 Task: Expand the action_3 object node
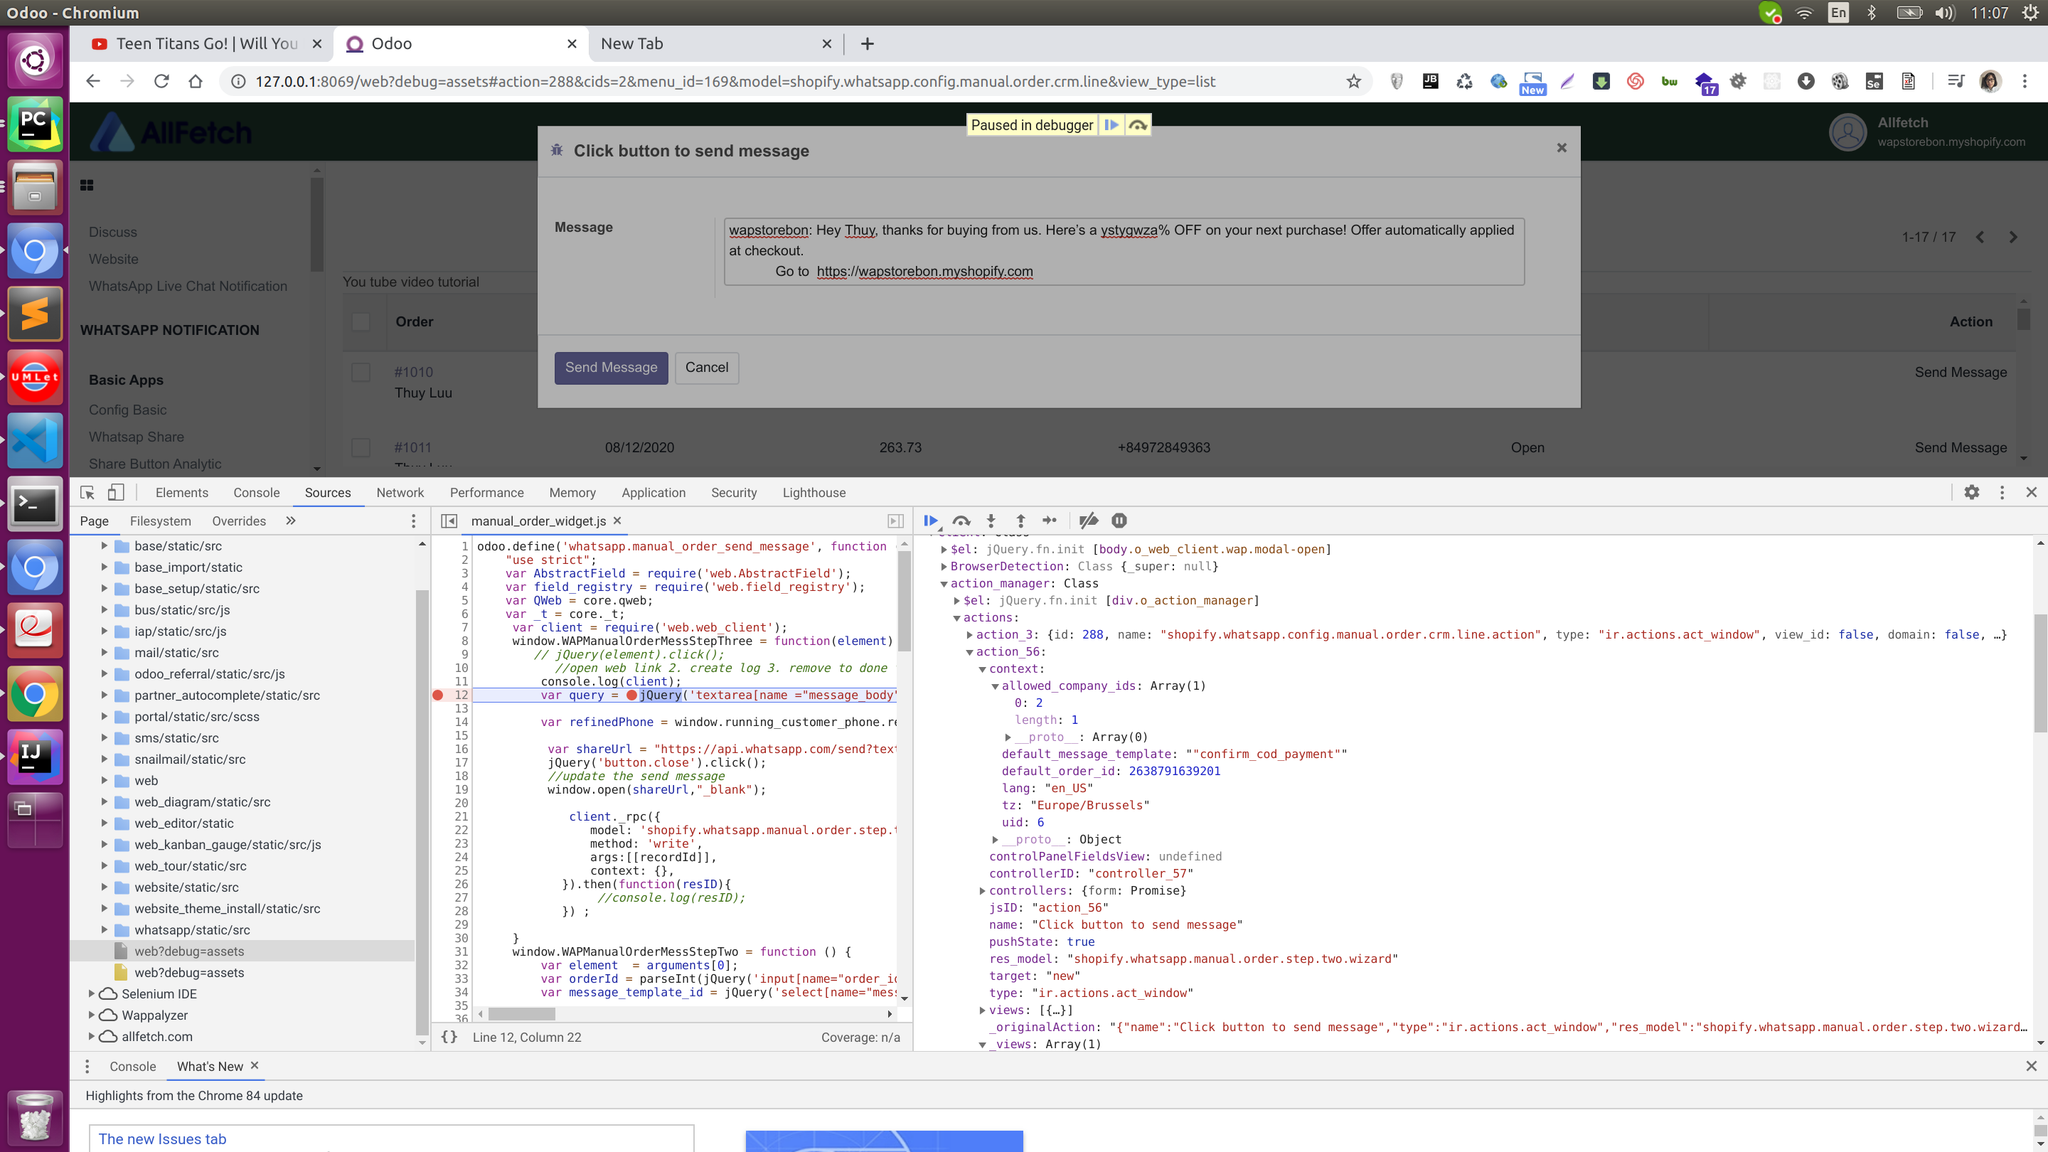coord(969,635)
